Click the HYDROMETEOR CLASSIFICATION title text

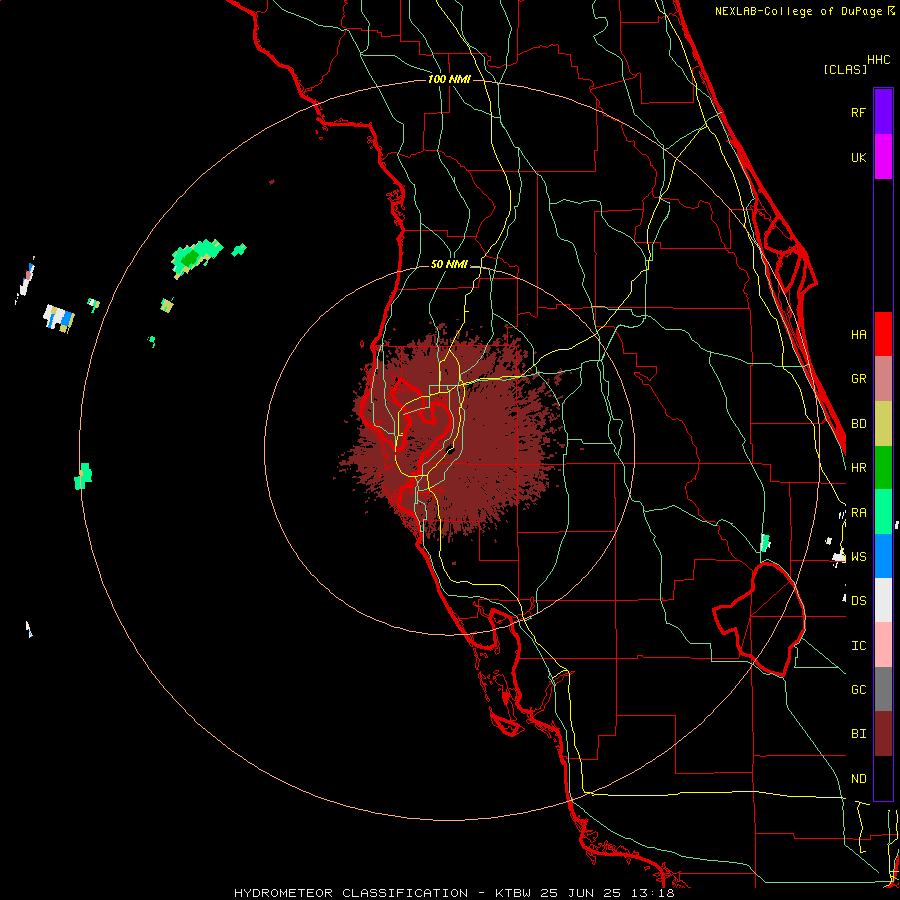pos(351,893)
